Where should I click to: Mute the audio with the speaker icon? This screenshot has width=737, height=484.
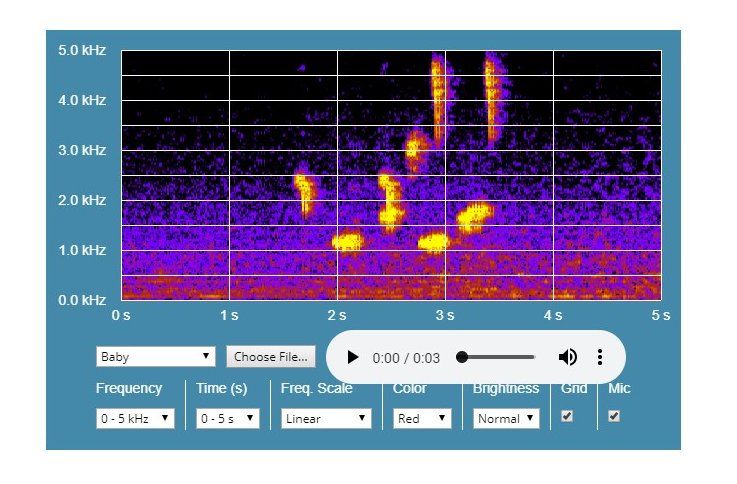pyautogui.click(x=567, y=357)
